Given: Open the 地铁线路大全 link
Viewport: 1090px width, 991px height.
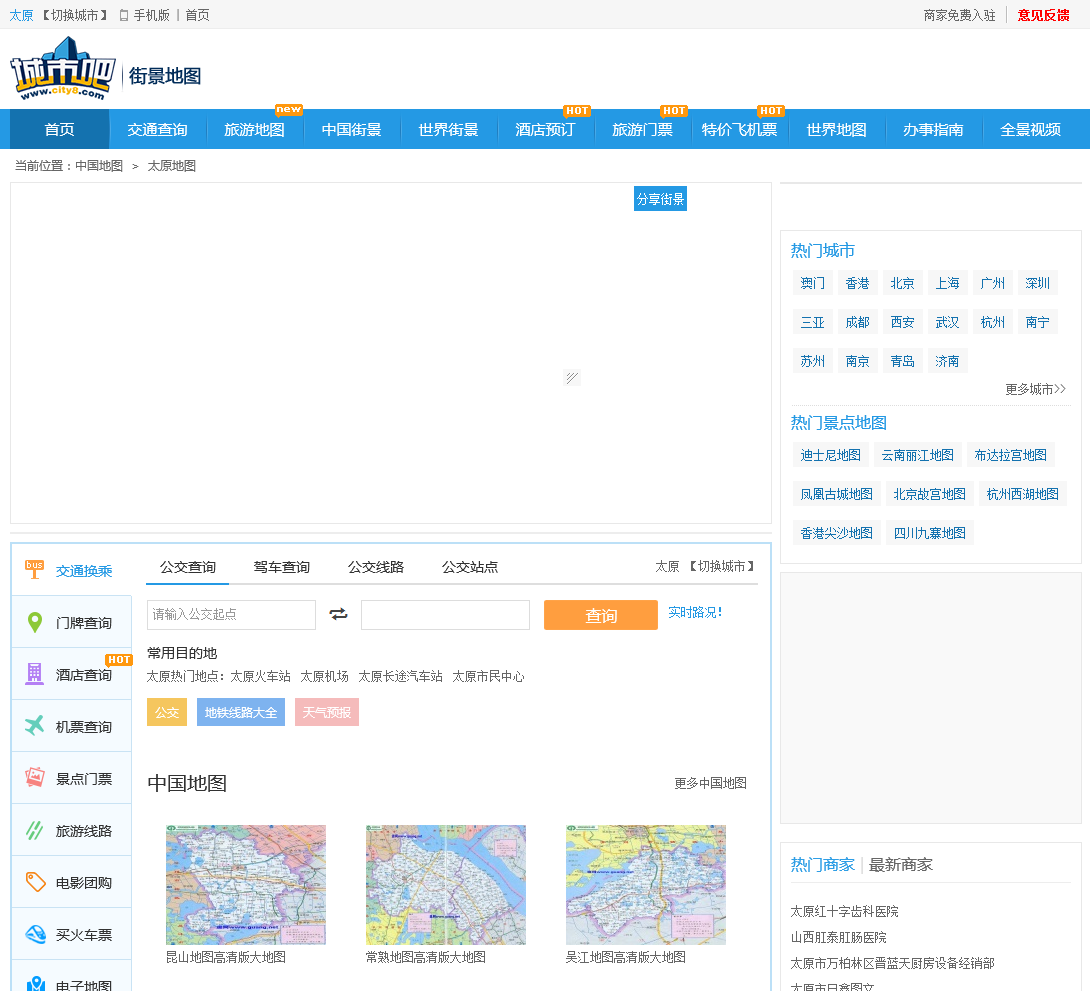Looking at the screenshot, I should [x=240, y=712].
